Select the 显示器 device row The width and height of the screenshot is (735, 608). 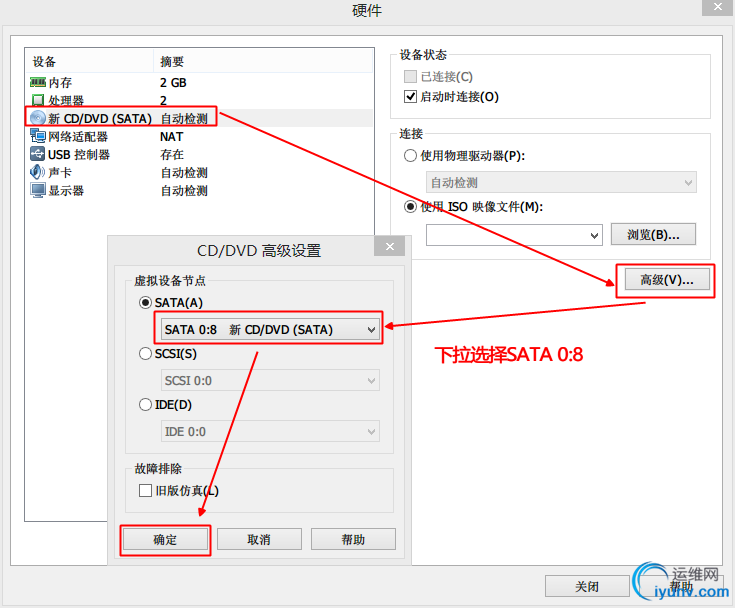pos(200,191)
